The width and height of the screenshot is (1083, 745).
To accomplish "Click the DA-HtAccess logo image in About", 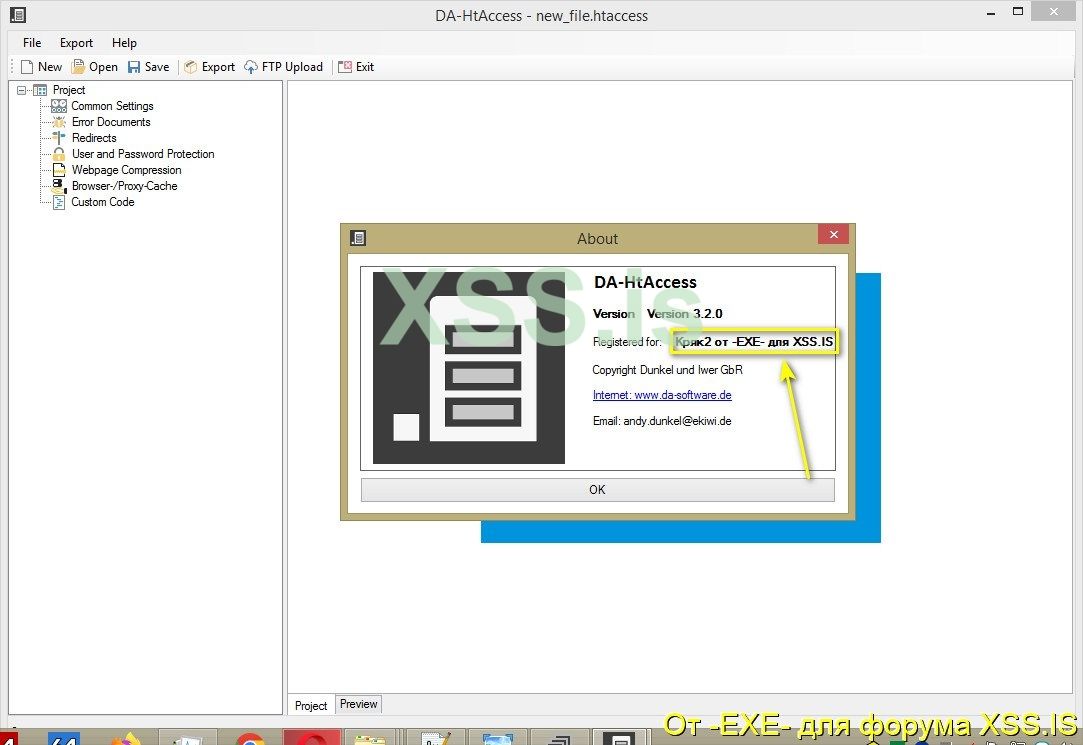I will pyautogui.click(x=469, y=367).
